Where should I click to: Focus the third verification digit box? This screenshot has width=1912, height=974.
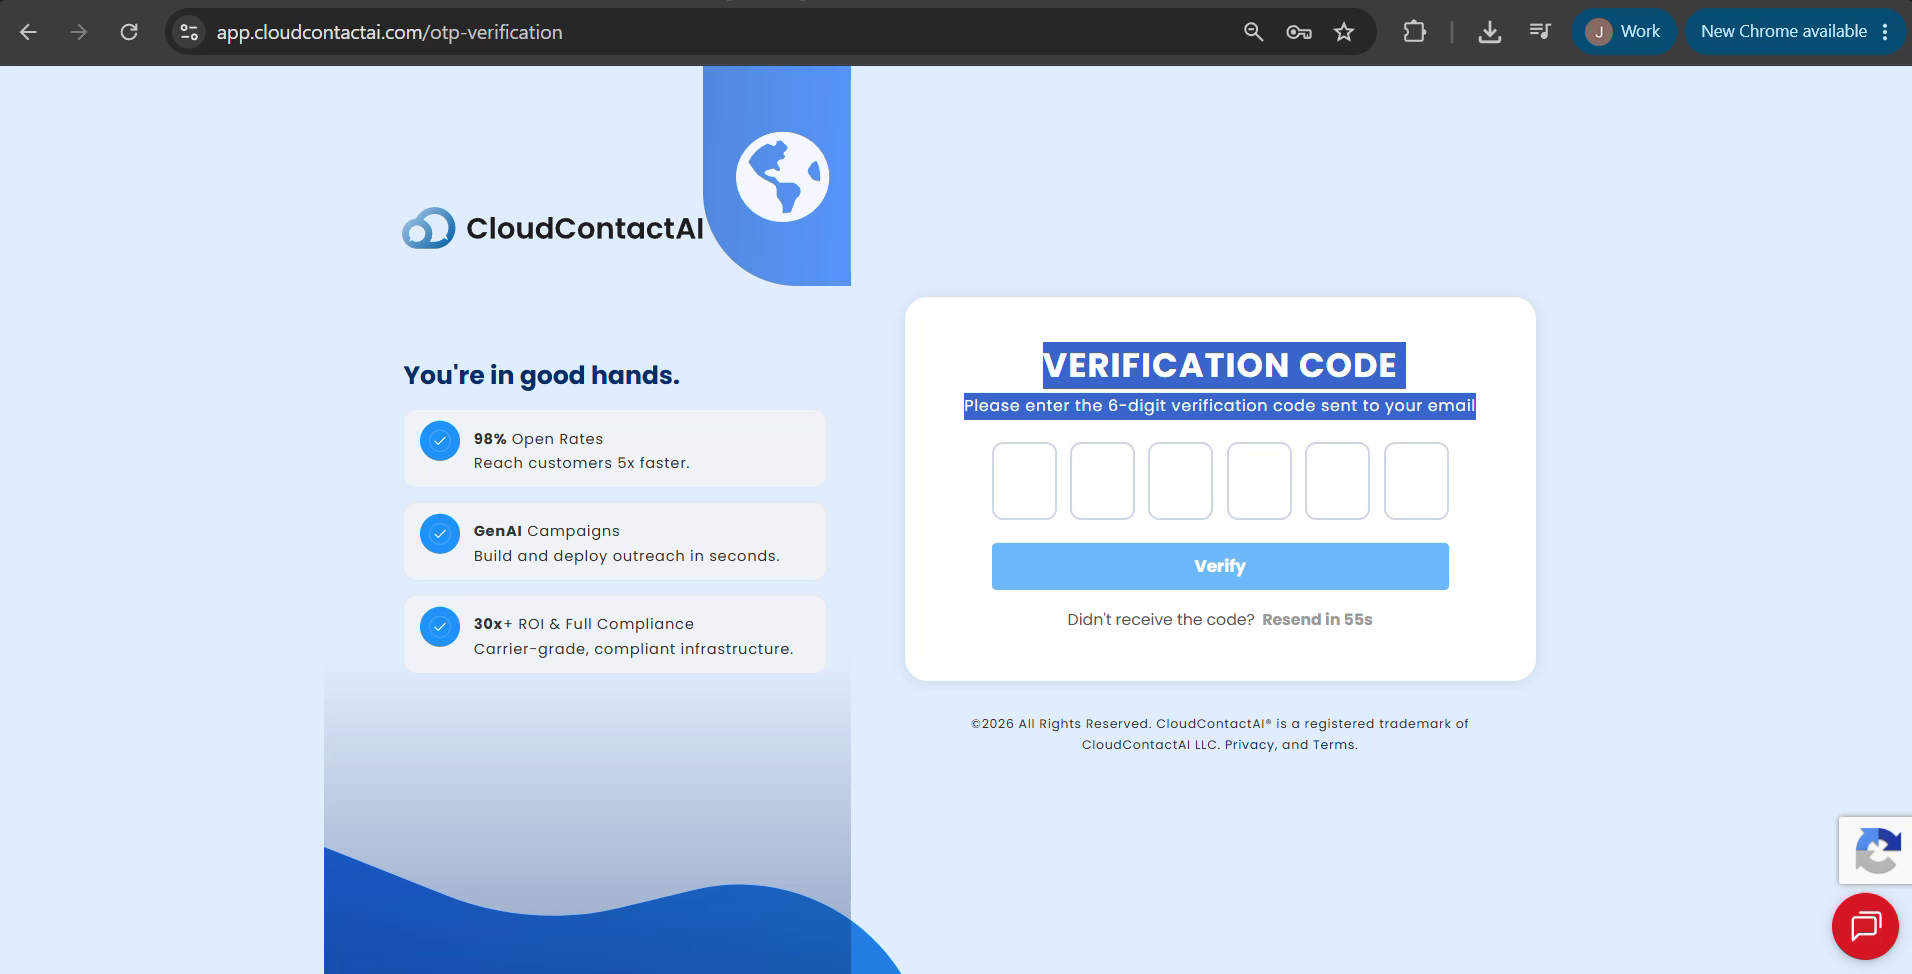[x=1180, y=481]
